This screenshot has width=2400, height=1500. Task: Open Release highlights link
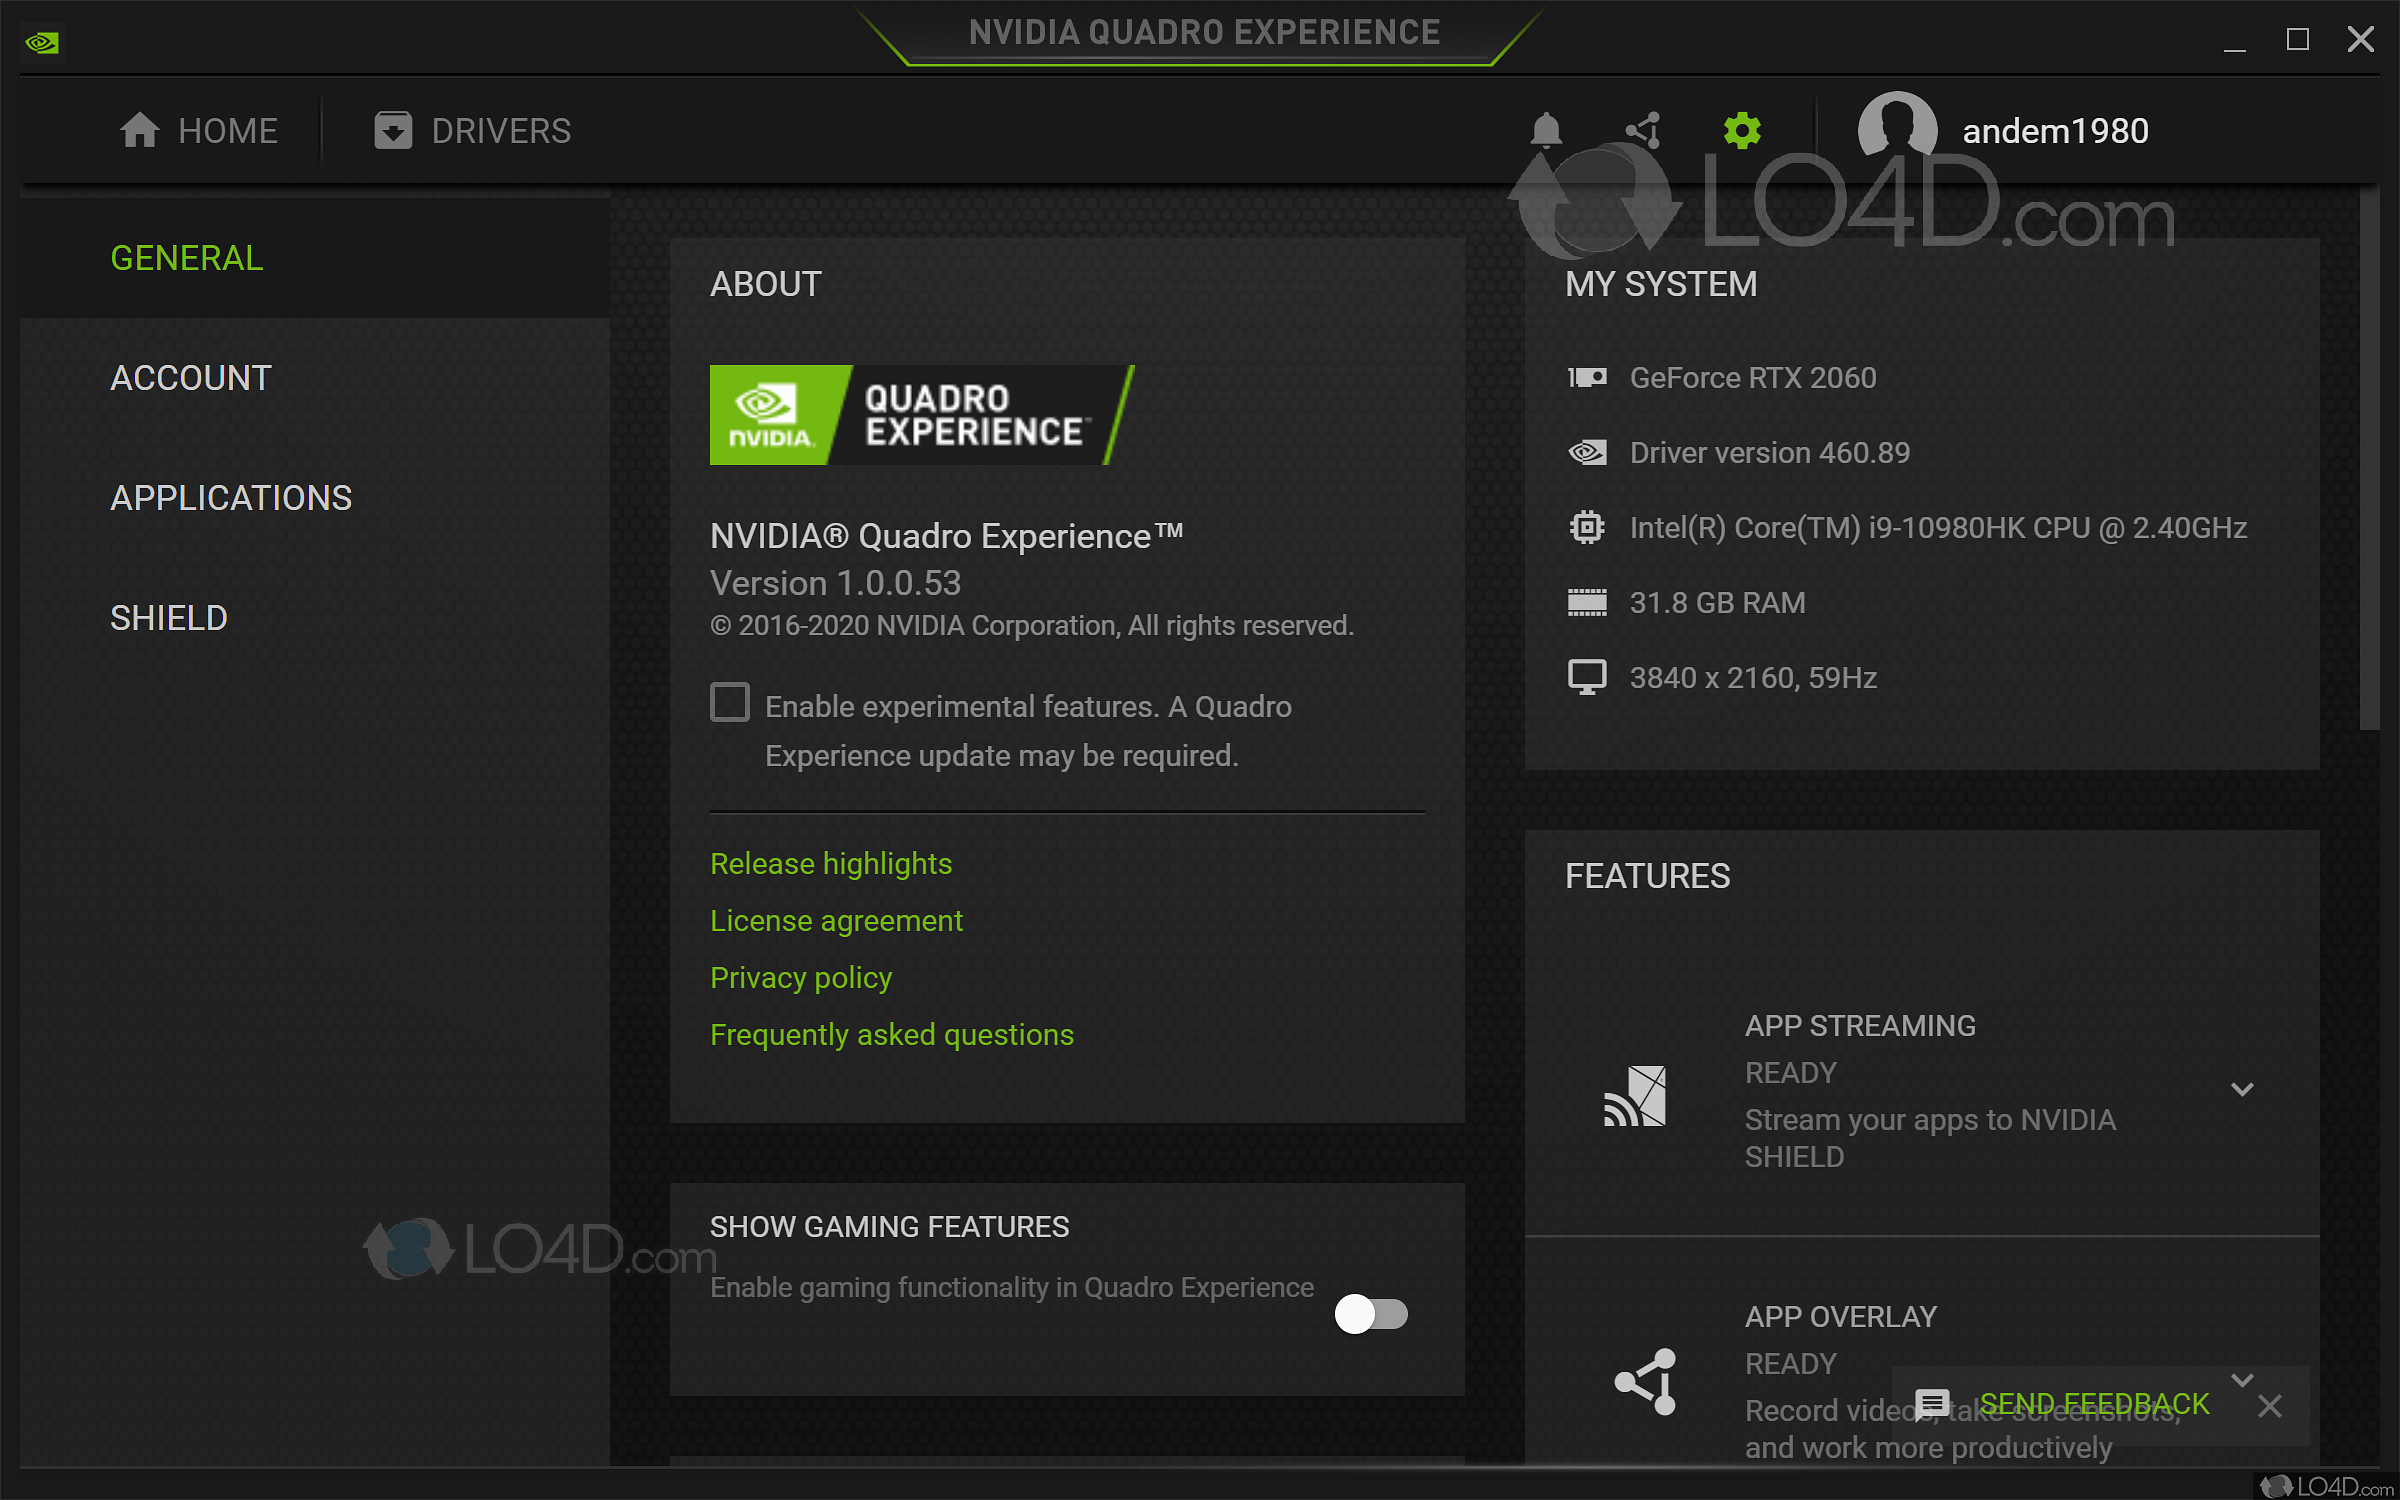pos(830,864)
